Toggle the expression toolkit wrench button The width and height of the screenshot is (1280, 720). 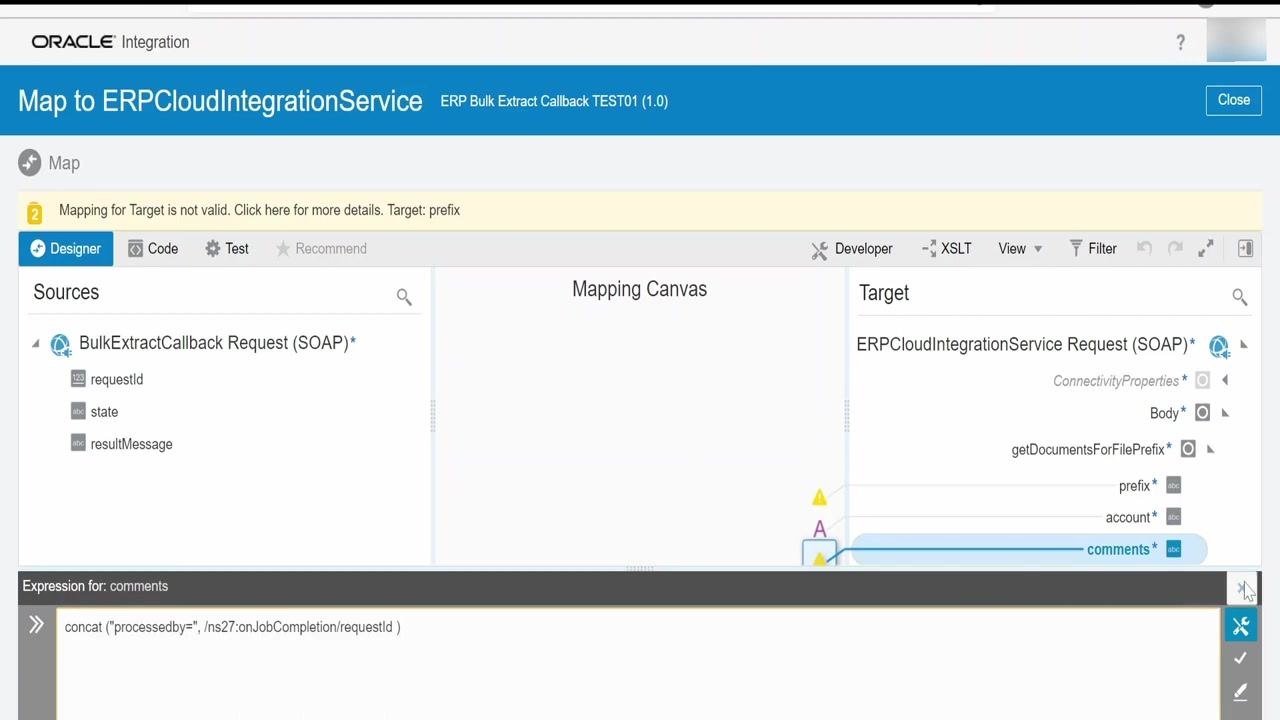click(x=1241, y=626)
